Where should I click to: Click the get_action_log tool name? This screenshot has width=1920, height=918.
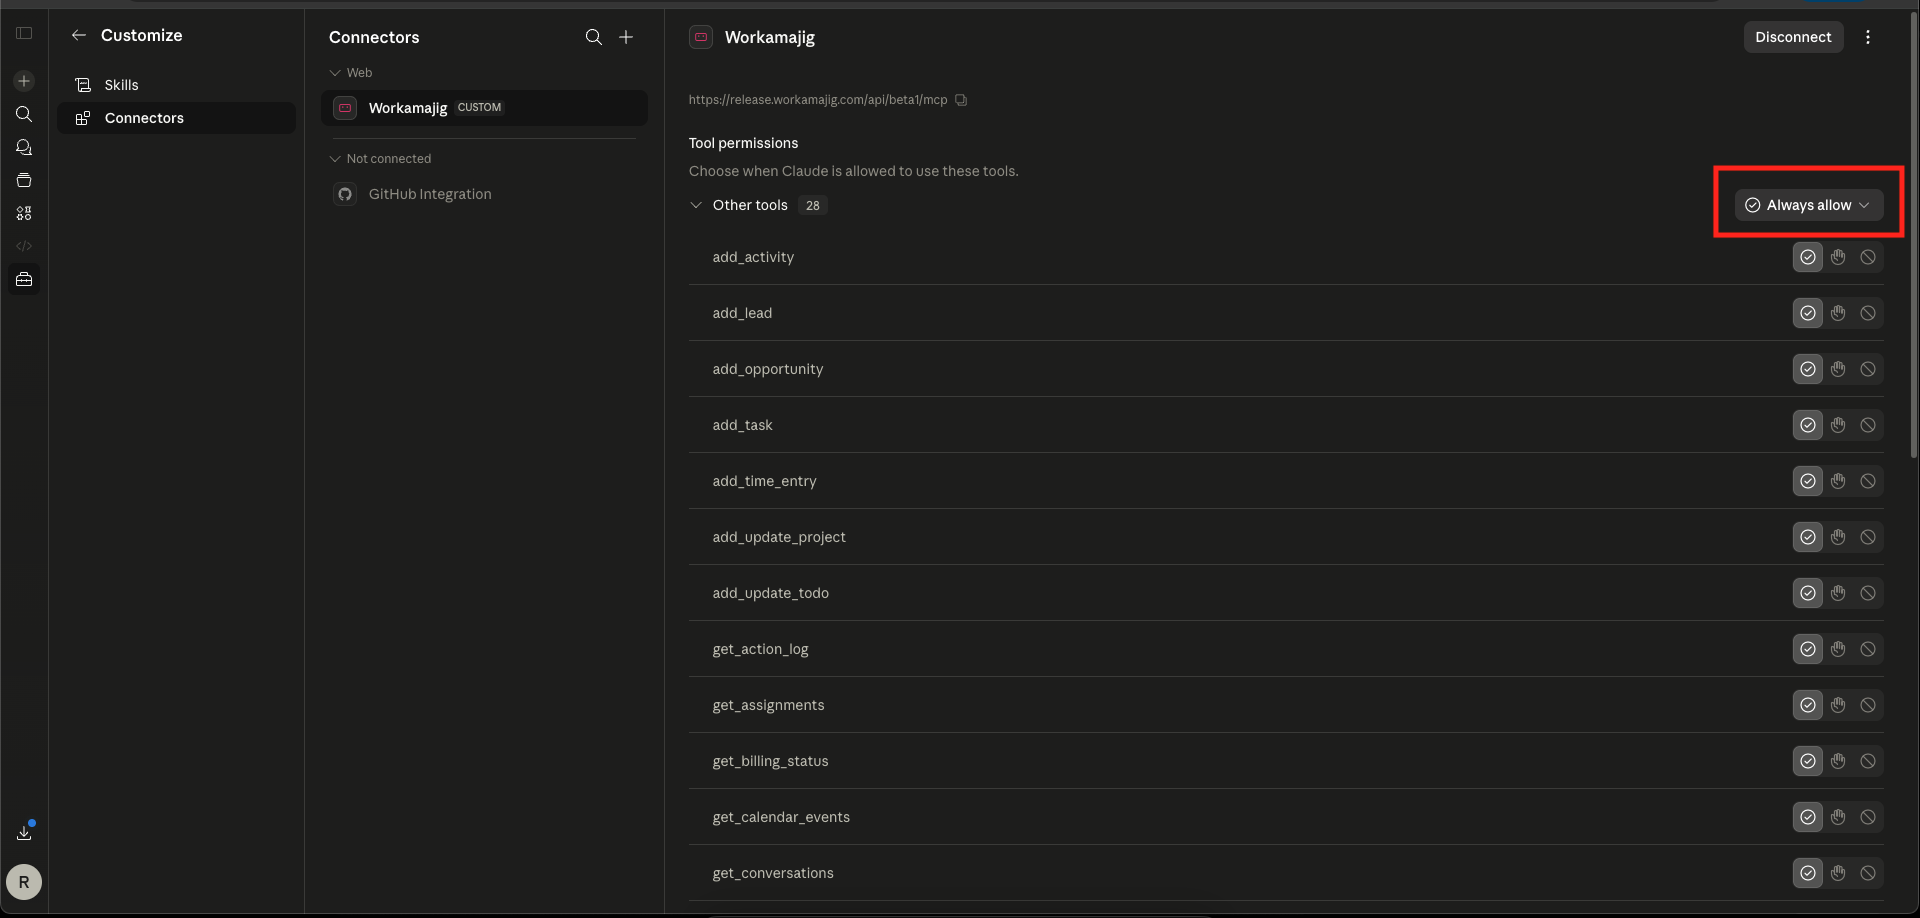[760, 649]
